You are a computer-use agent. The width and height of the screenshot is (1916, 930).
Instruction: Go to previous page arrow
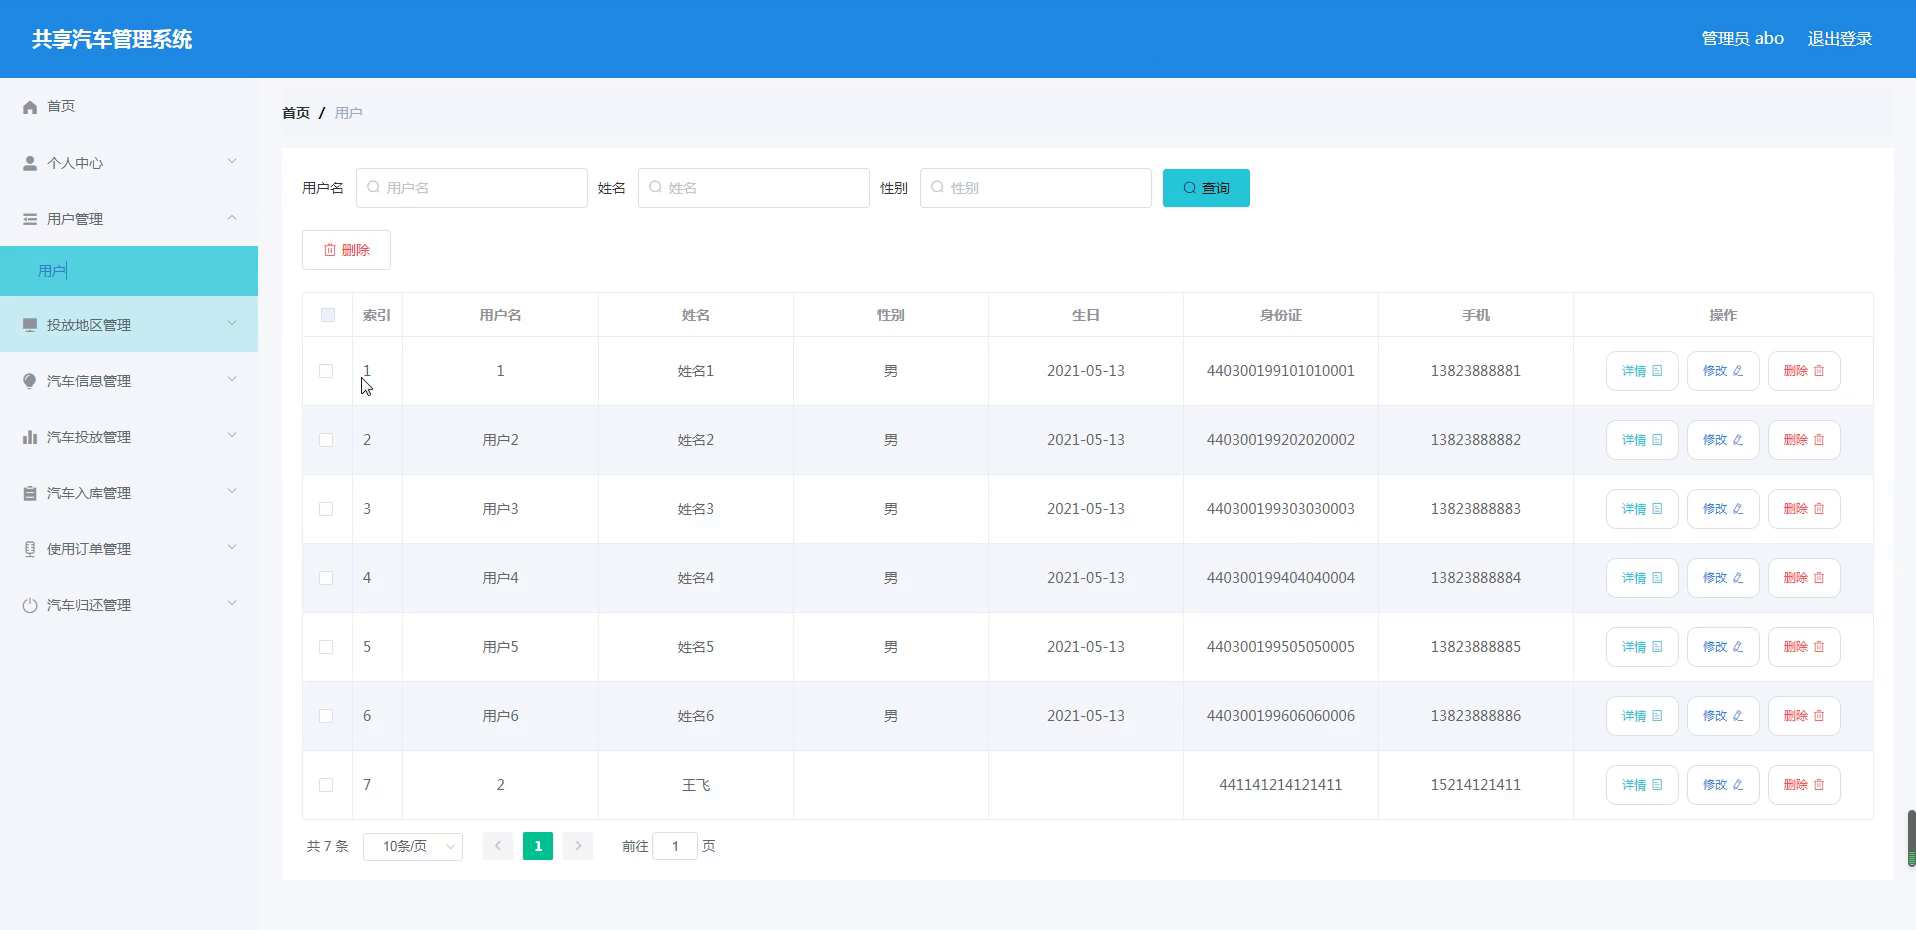pyautogui.click(x=498, y=846)
